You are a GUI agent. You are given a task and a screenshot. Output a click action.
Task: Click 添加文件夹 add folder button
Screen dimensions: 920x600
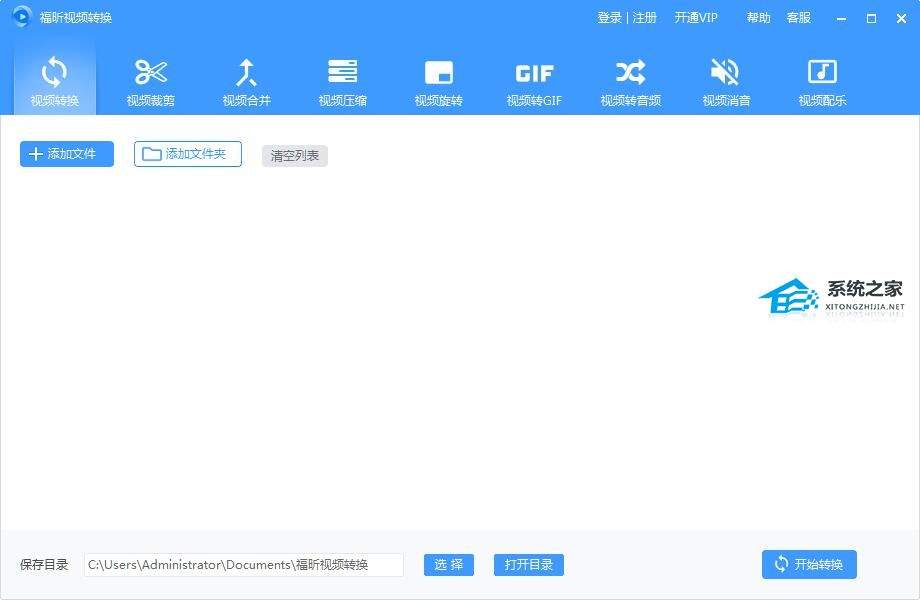tap(188, 154)
